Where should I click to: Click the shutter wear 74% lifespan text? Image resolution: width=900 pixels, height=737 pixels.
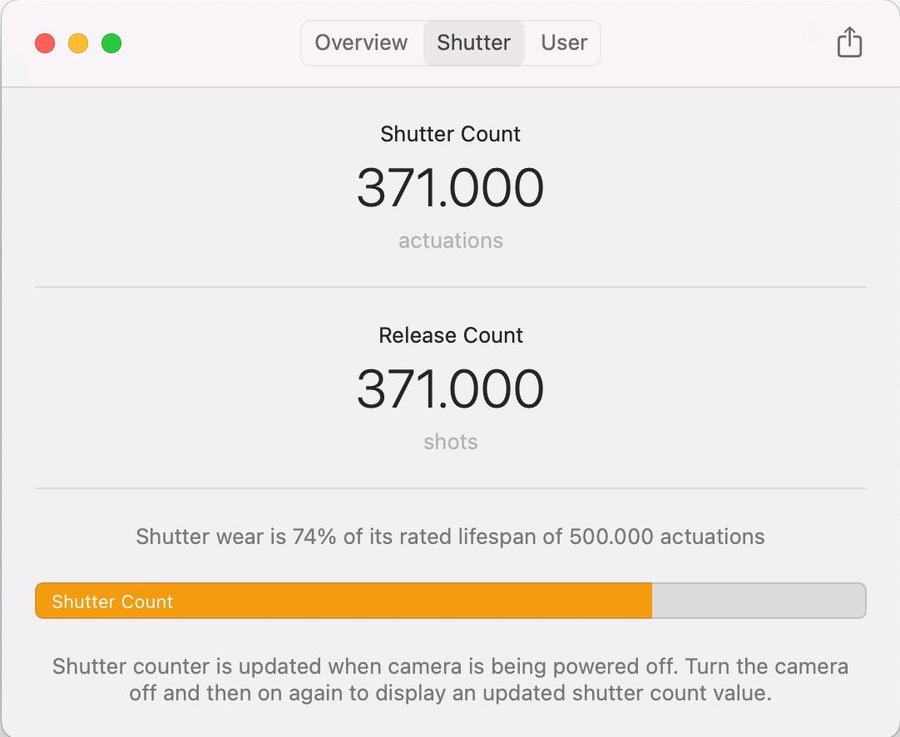[450, 537]
